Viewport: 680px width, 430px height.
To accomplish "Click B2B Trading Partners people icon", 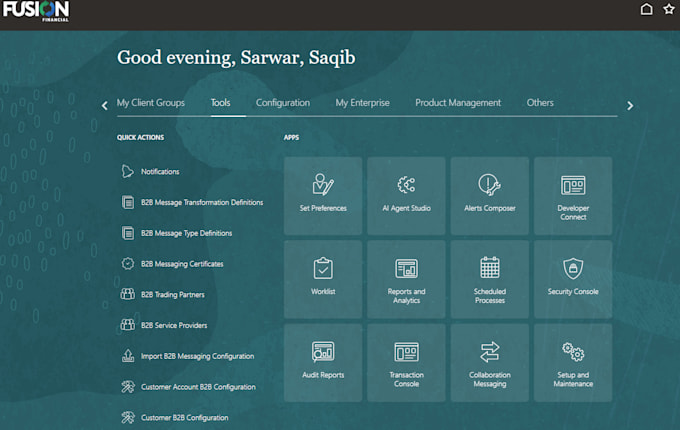I will [128, 294].
